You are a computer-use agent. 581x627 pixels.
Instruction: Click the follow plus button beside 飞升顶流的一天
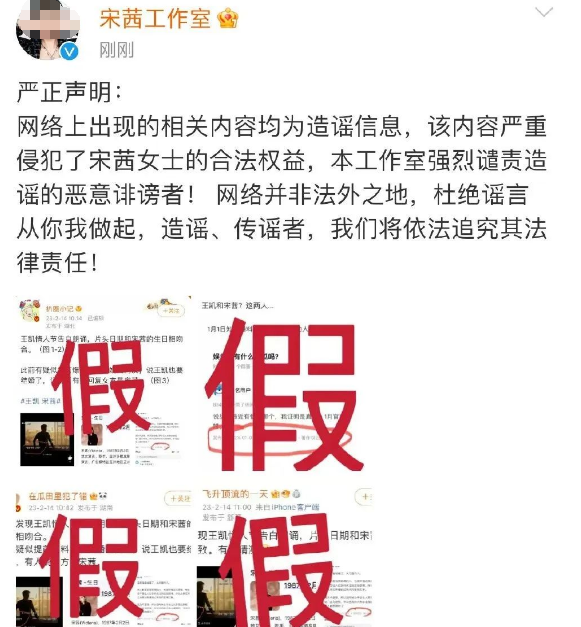coord(363,497)
